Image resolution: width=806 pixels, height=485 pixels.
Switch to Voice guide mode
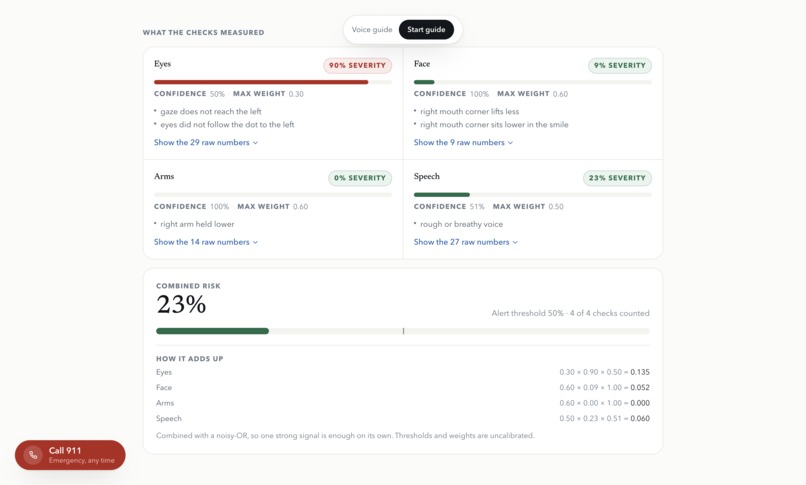click(x=372, y=30)
